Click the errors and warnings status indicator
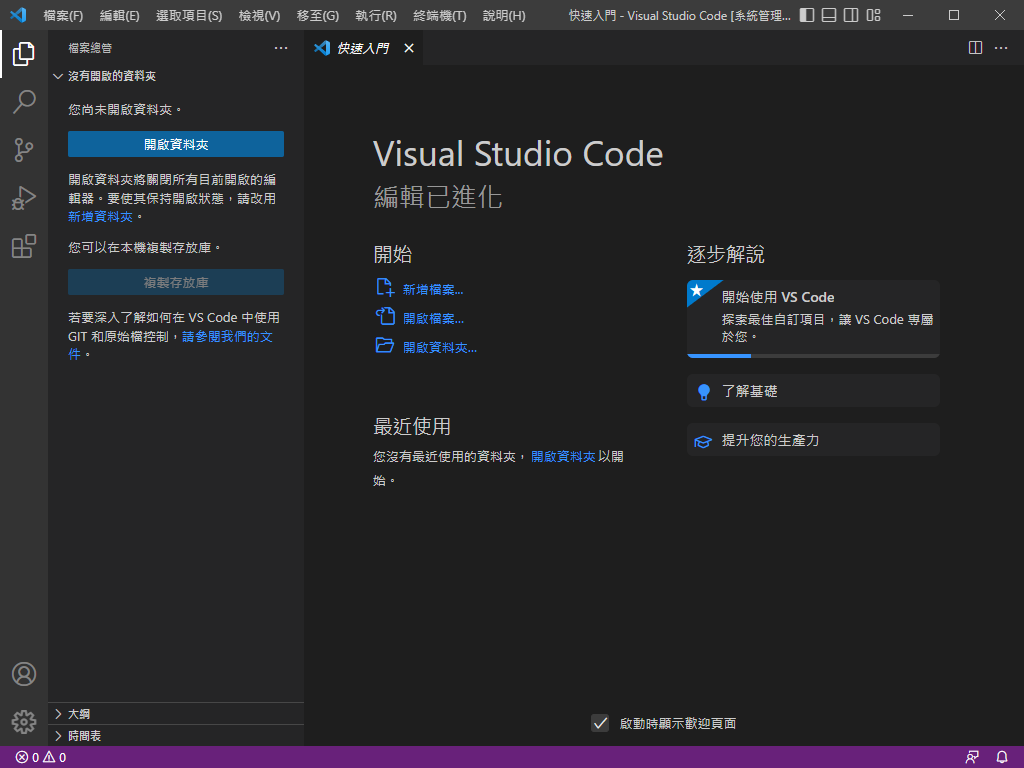Viewport: 1024px width, 768px height. (41, 757)
